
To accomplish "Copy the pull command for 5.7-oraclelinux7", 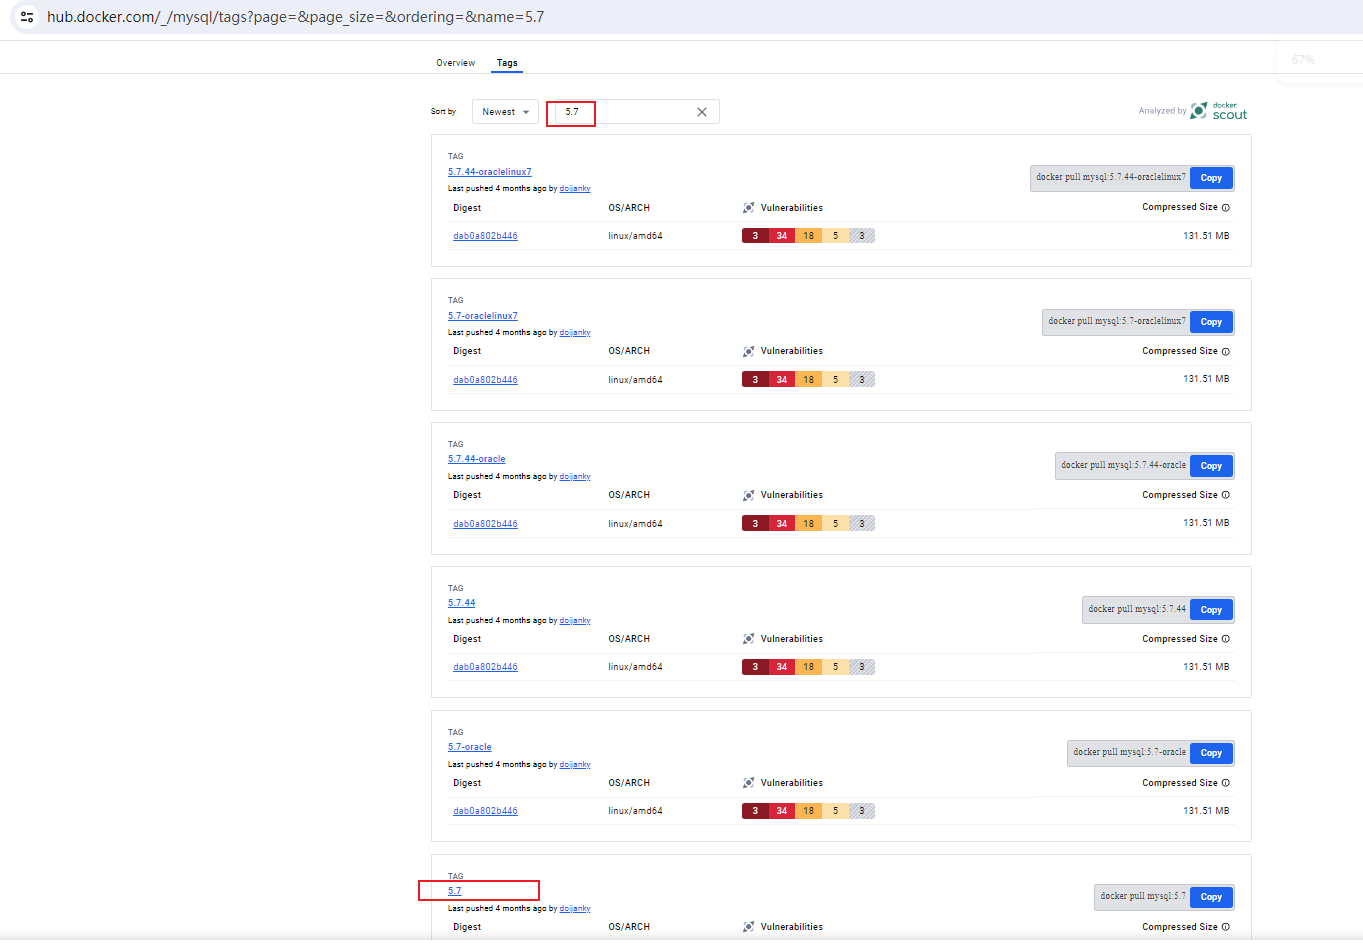I will pos(1211,322).
